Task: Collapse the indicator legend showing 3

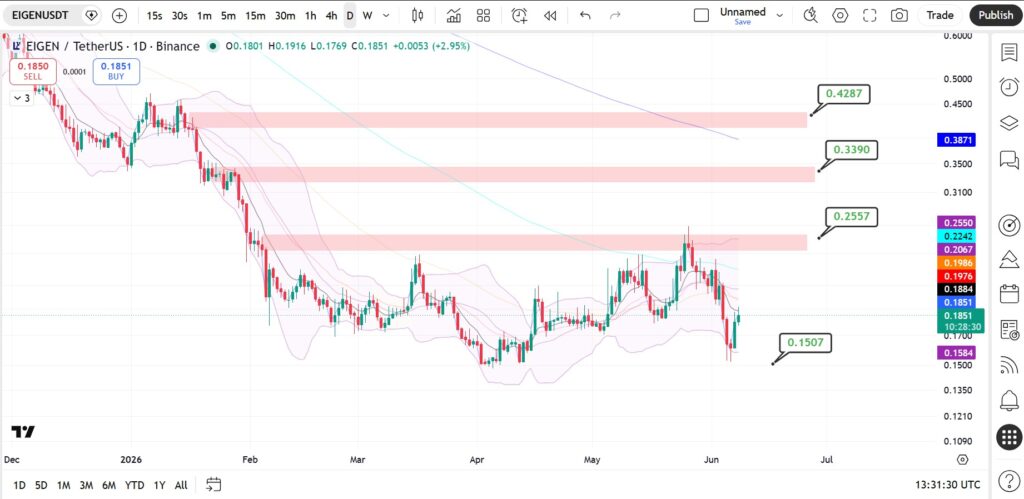Action: click(21, 99)
